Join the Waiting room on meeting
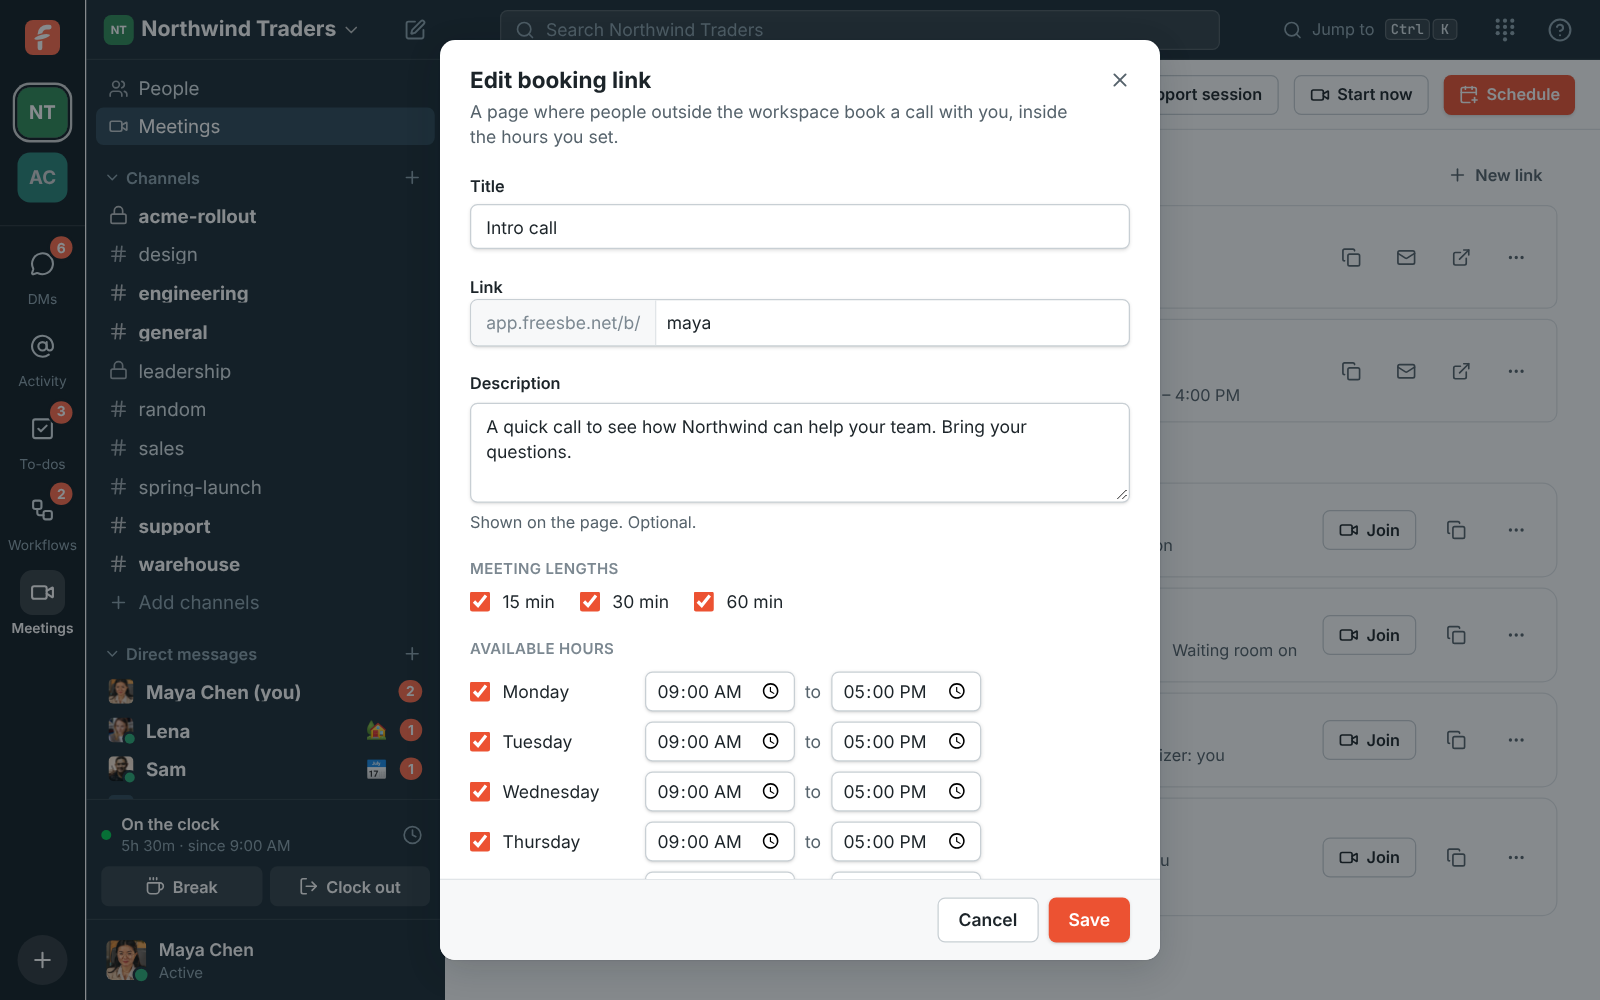This screenshot has width=1600, height=1000. [1369, 635]
